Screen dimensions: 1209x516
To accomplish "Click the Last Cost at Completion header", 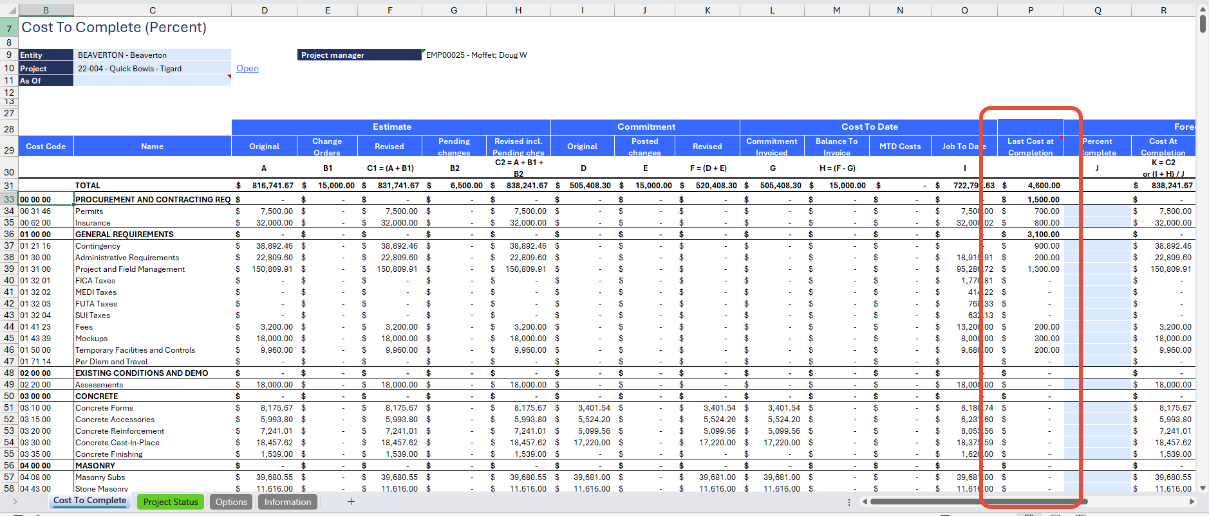I will click(1030, 146).
